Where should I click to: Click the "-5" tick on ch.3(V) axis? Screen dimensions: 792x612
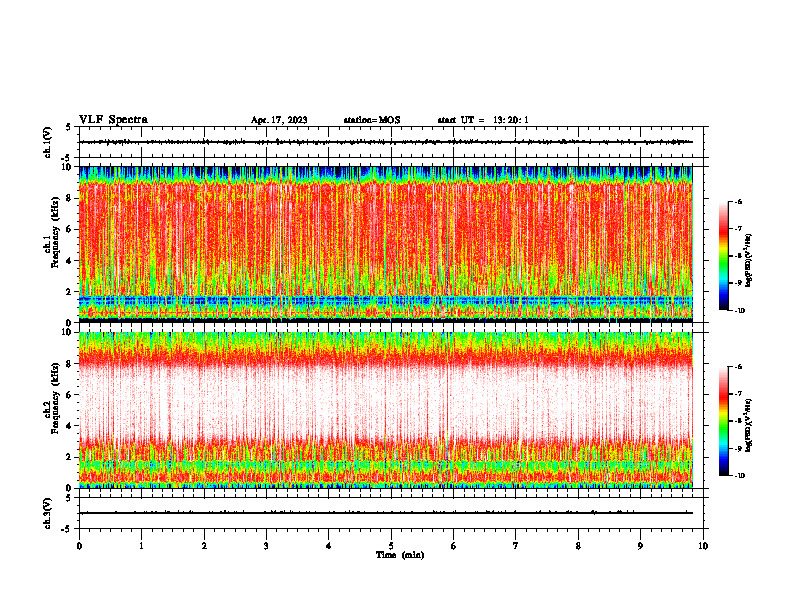click(67, 529)
